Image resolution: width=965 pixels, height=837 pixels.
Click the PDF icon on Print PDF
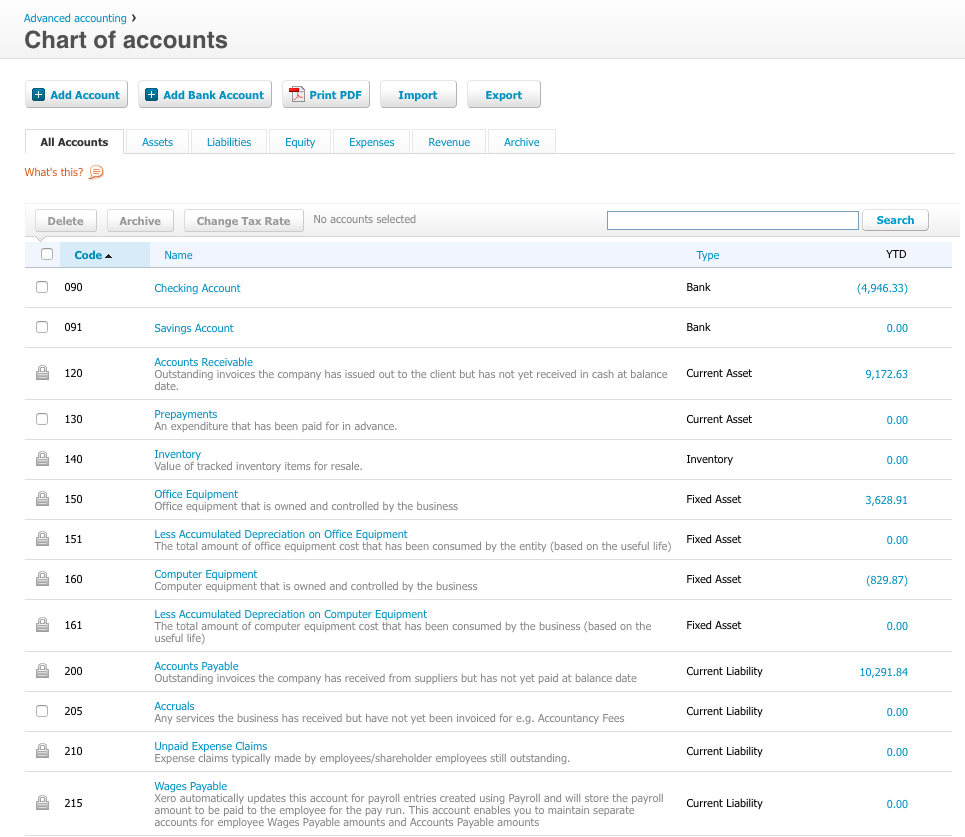point(296,95)
